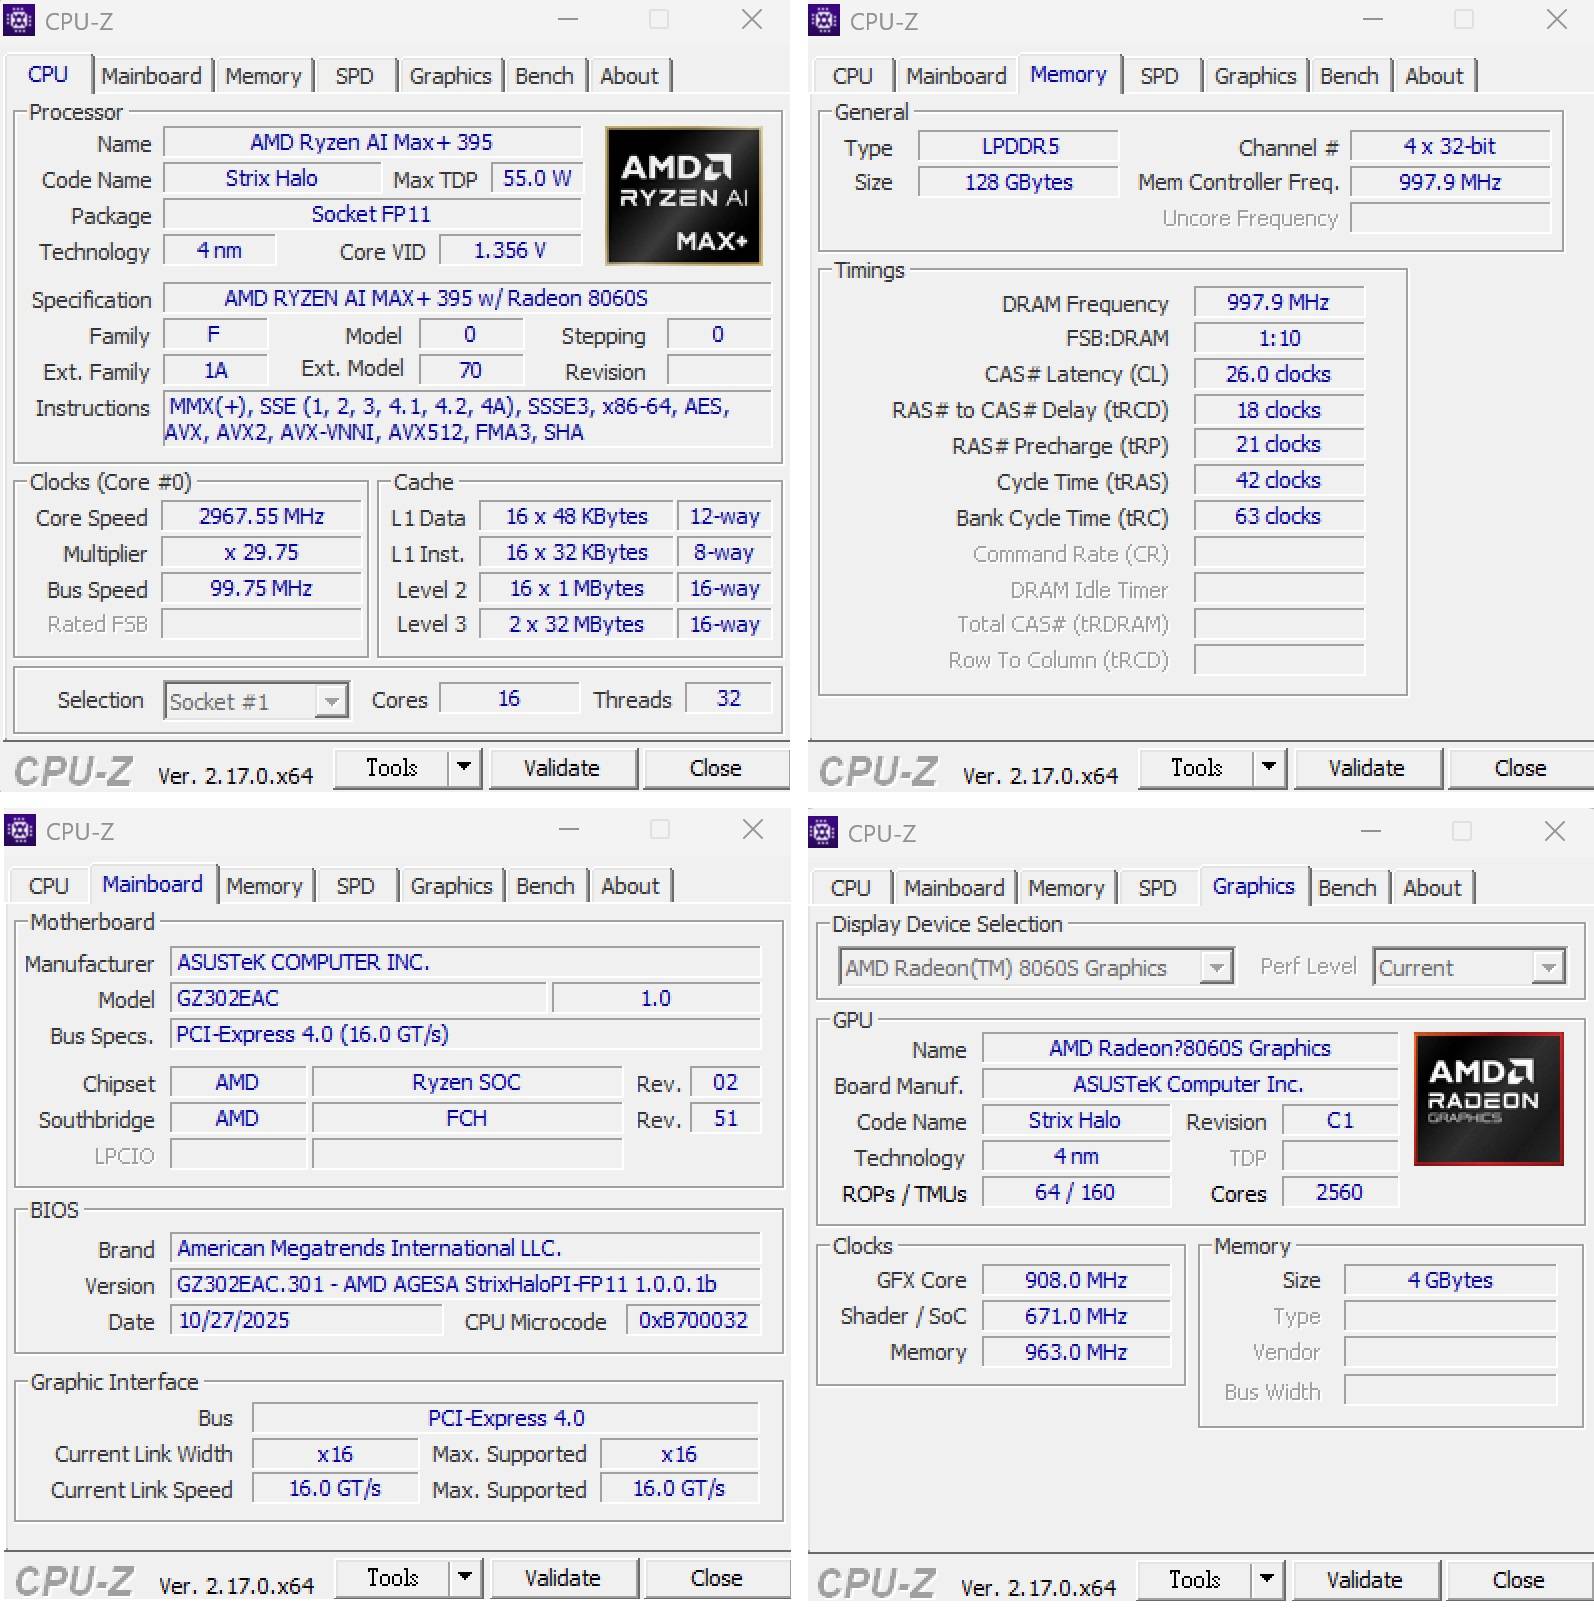This screenshot has height=1610, width=1594.
Task: Select the CPU tab in the Mainboard window
Action: (x=49, y=886)
